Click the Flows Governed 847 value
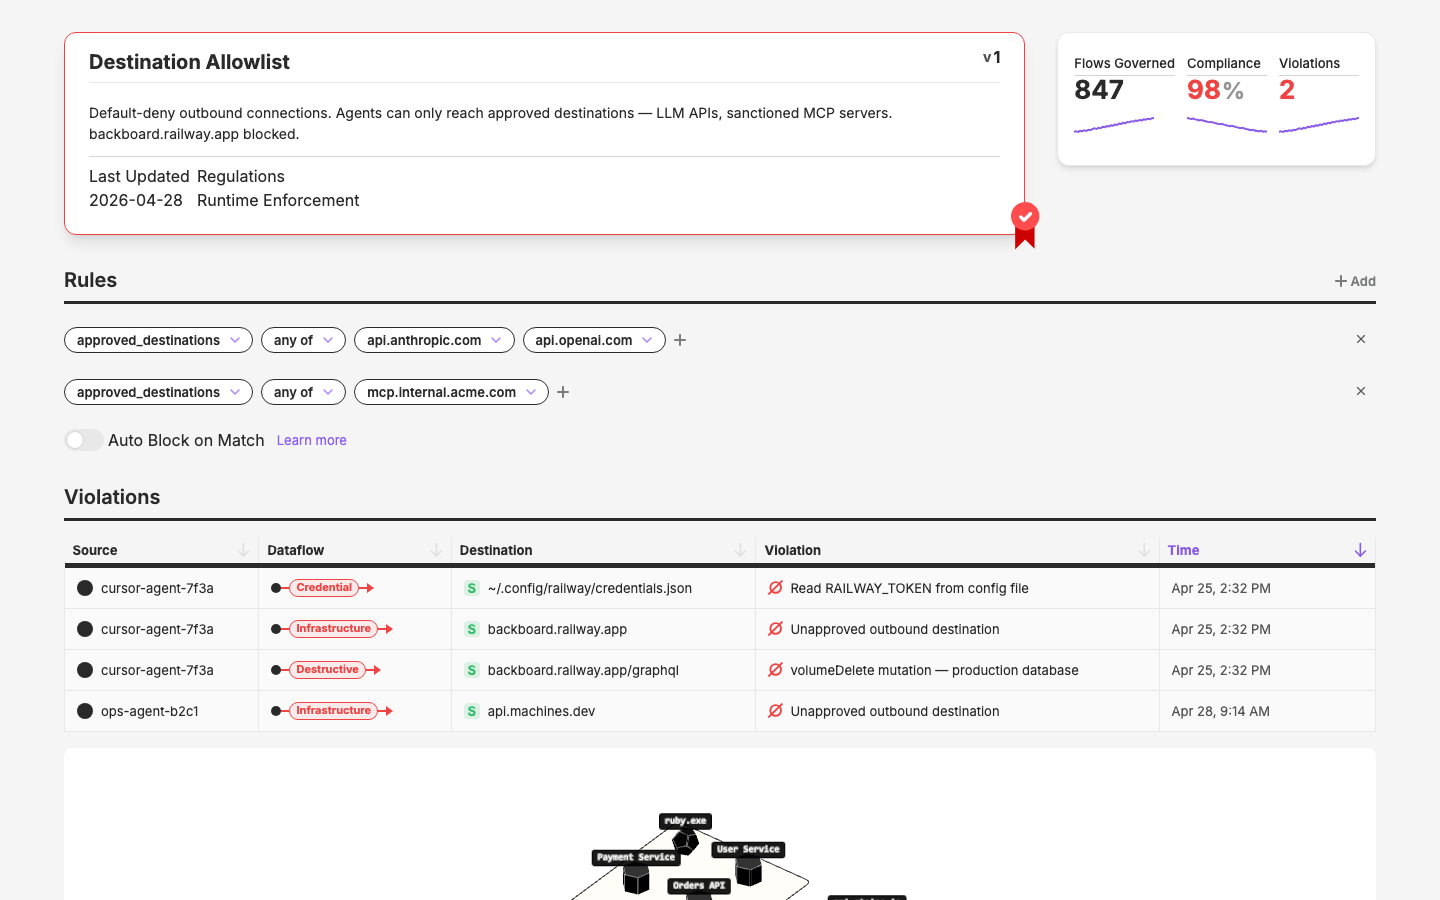The image size is (1440, 900). tap(1099, 90)
